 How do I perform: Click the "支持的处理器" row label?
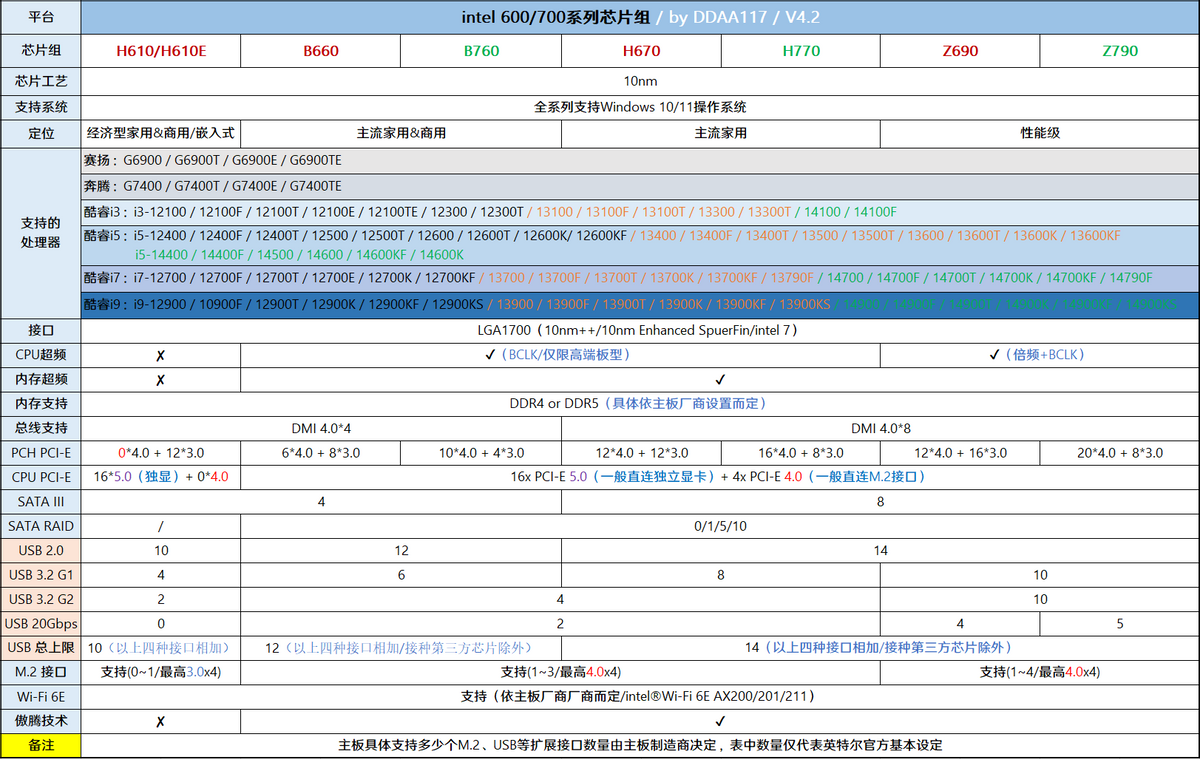click(x=41, y=233)
